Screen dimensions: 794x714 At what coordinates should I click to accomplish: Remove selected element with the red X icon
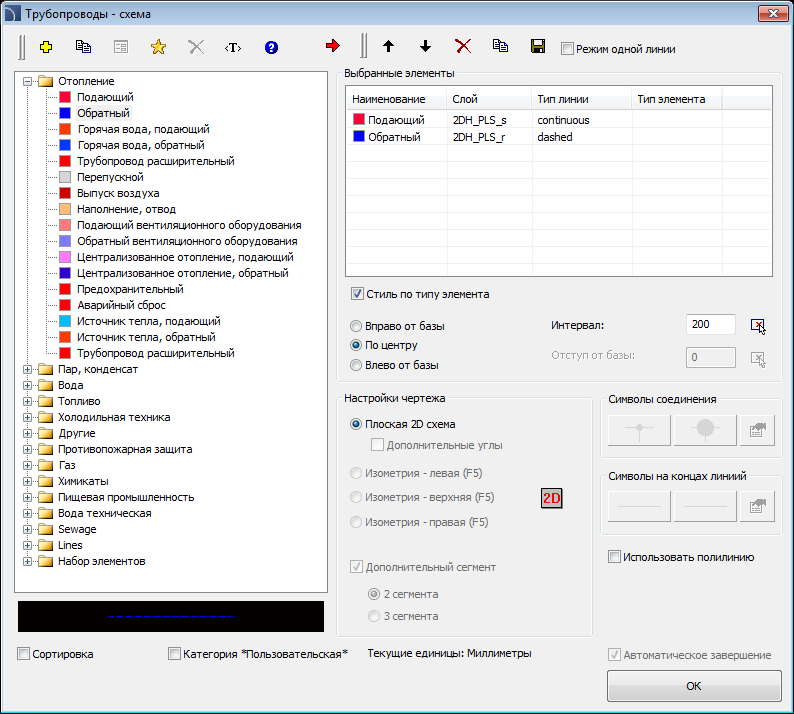pyautogui.click(x=463, y=47)
